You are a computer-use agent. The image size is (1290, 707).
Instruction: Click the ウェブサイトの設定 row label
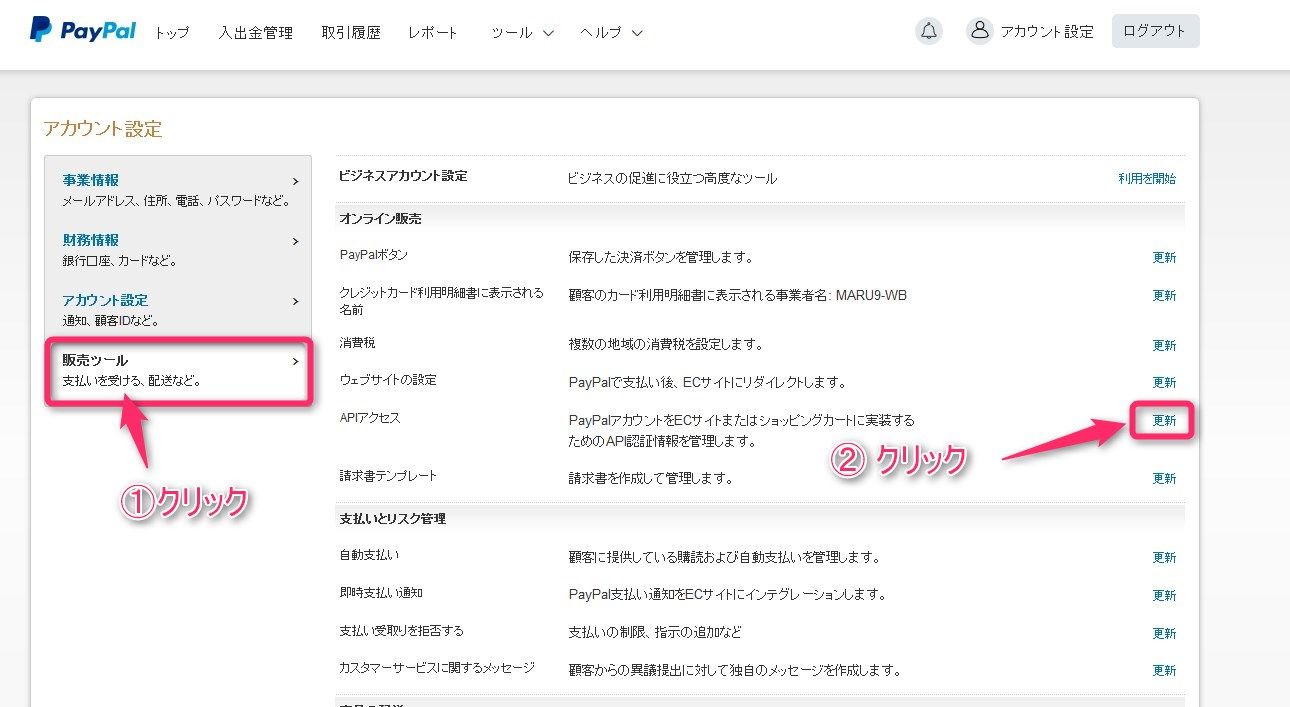388,380
